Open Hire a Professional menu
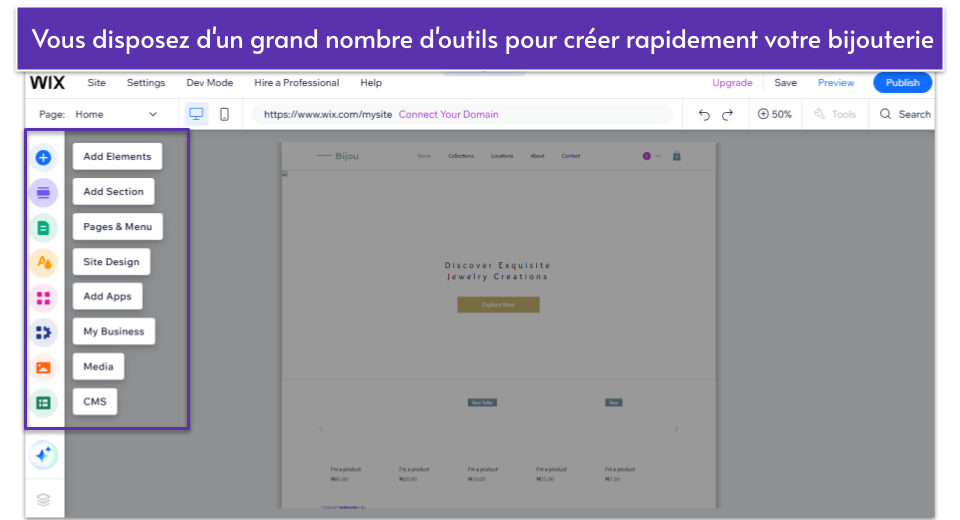The width and height of the screenshot is (960, 520). 296,83
